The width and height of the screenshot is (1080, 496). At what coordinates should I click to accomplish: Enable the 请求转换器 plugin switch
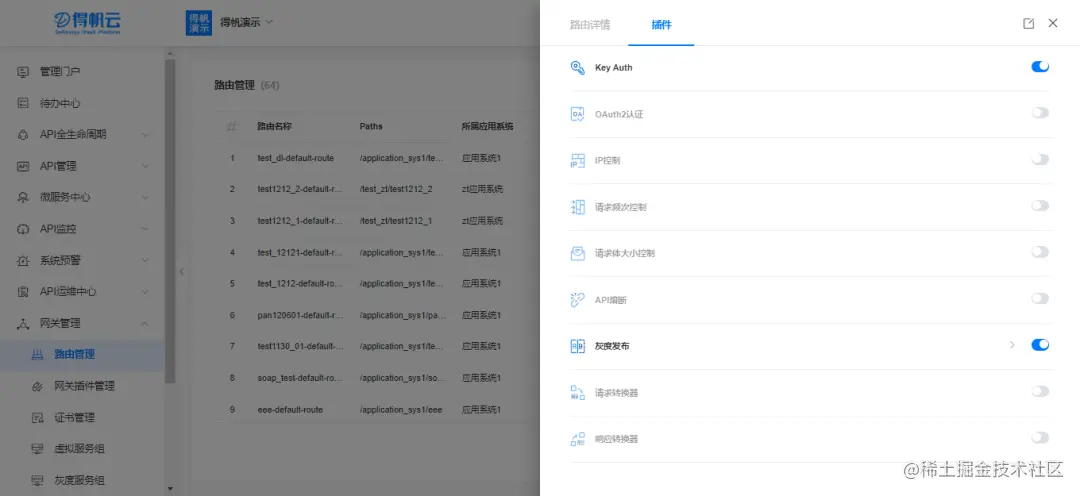click(x=1040, y=391)
